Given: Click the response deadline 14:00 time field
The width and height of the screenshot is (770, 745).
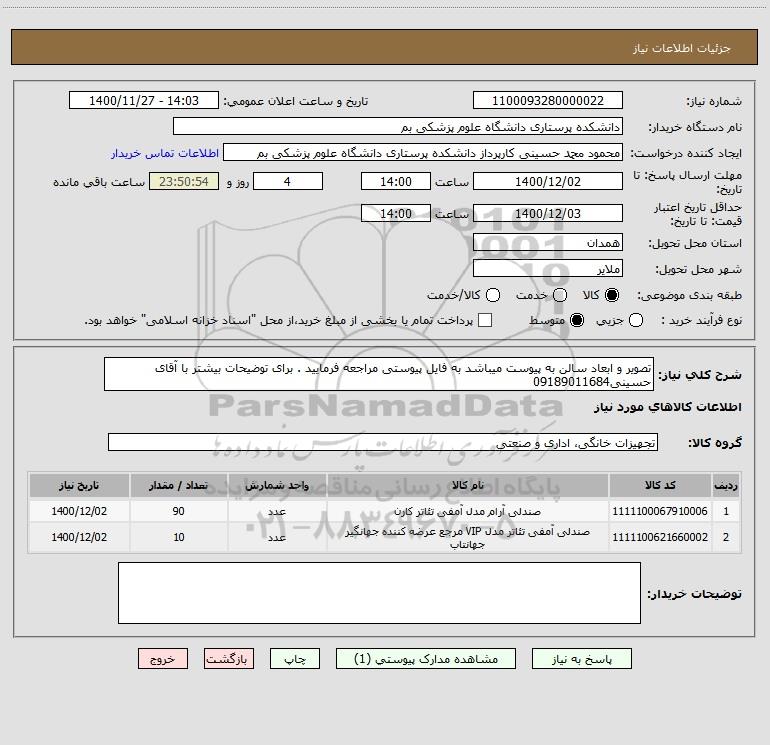Looking at the screenshot, I should tap(396, 181).
